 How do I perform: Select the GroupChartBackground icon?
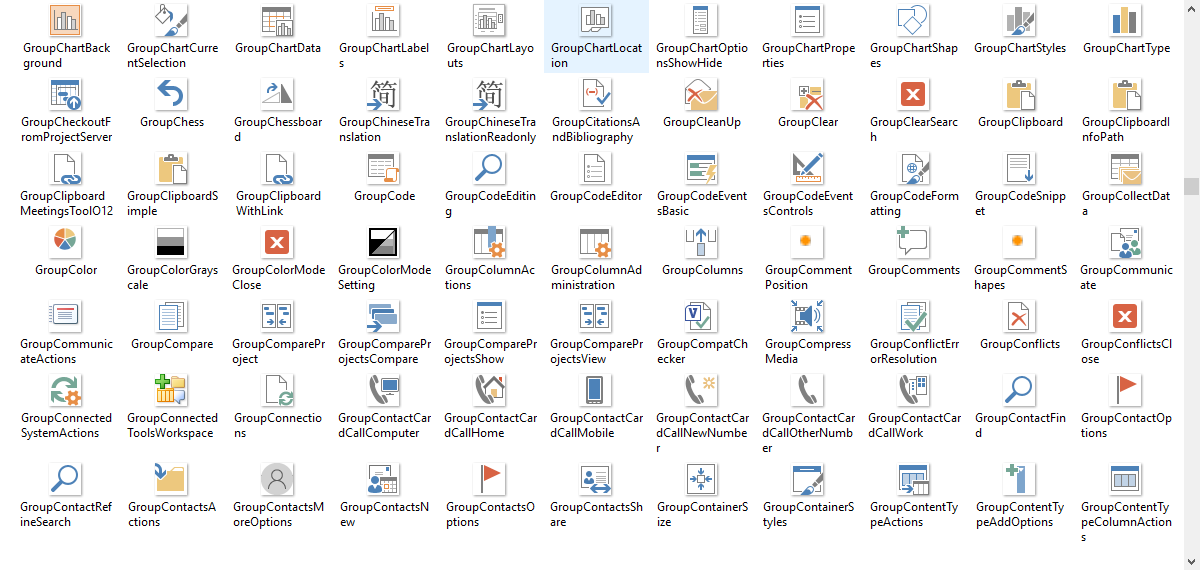tap(66, 20)
